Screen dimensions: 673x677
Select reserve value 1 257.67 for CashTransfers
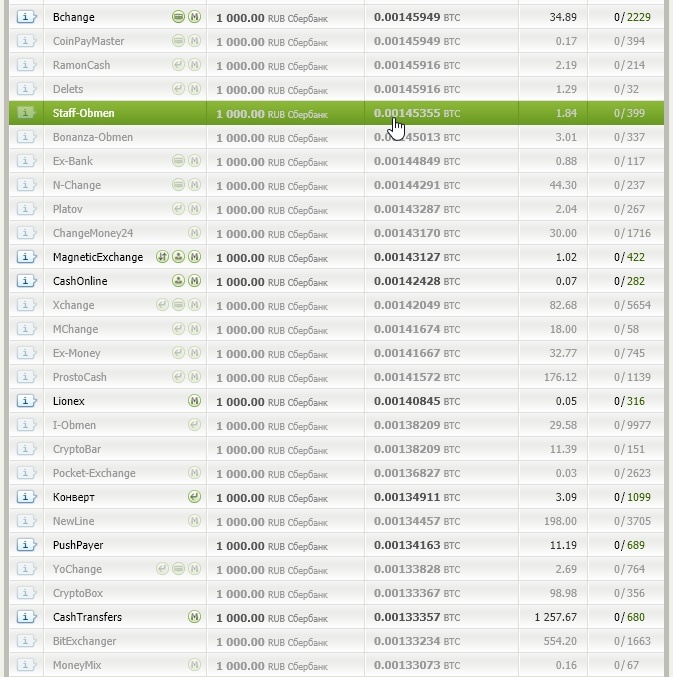[556, 617]
